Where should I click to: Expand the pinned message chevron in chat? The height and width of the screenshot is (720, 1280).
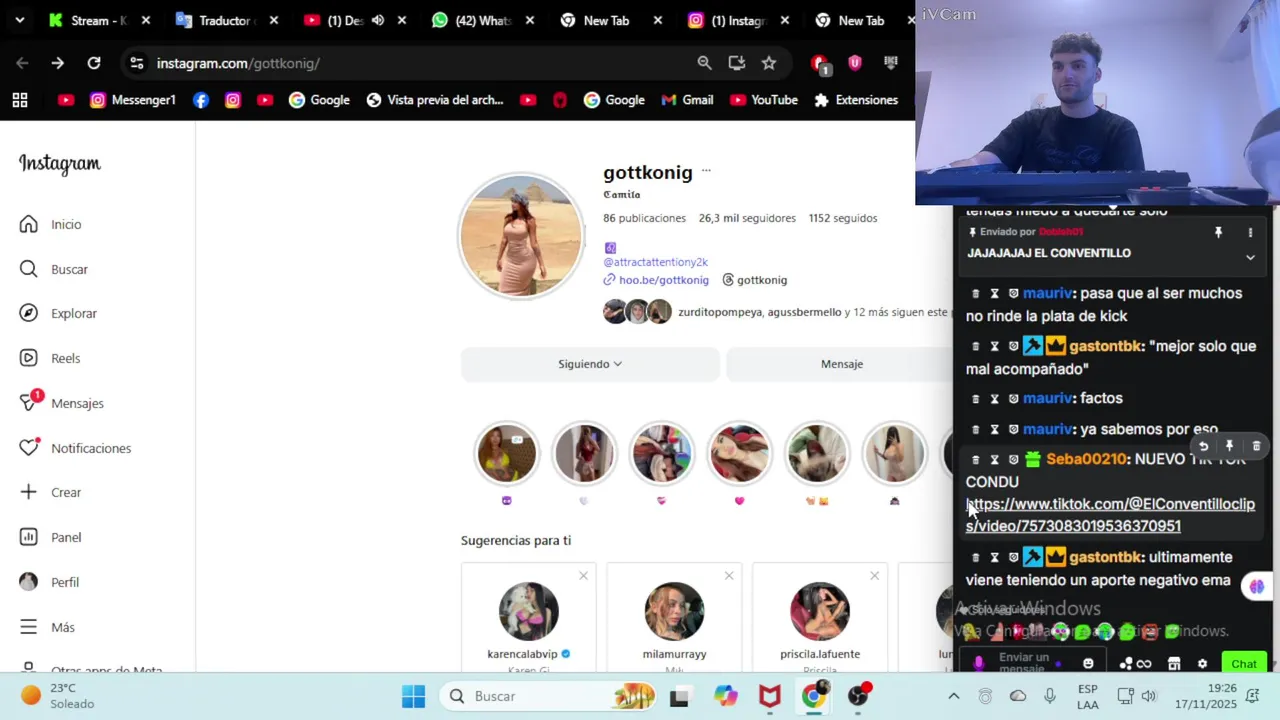(1250, 257)
